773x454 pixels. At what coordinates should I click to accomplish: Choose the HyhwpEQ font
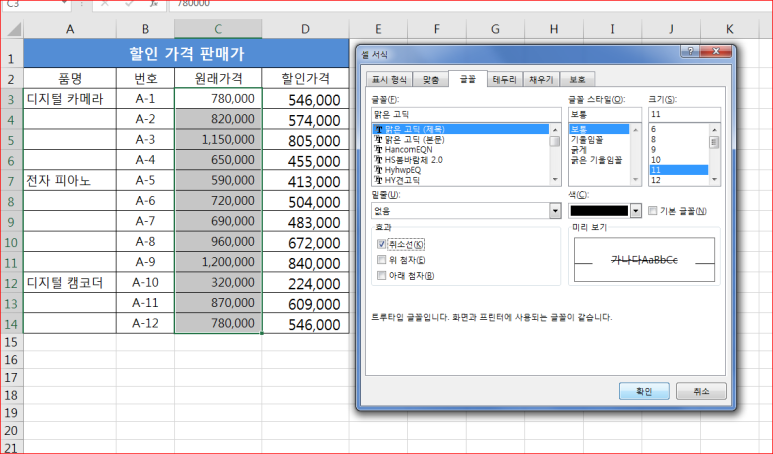click(461, 170)
